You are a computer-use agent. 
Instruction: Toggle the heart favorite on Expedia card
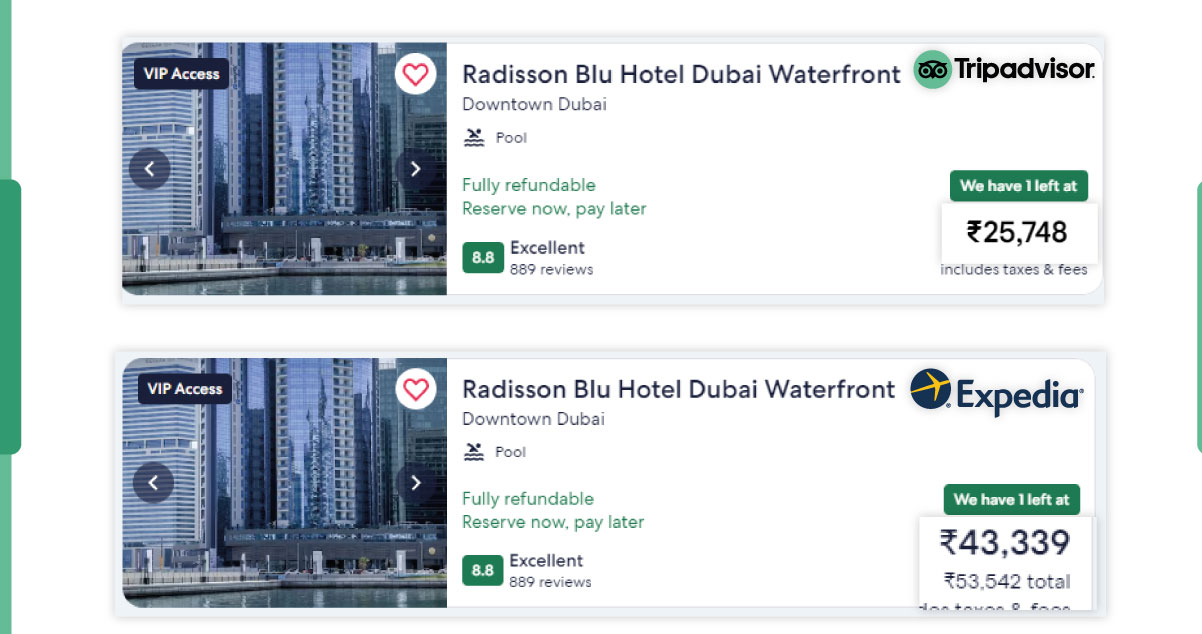click(x=416, y=390)
